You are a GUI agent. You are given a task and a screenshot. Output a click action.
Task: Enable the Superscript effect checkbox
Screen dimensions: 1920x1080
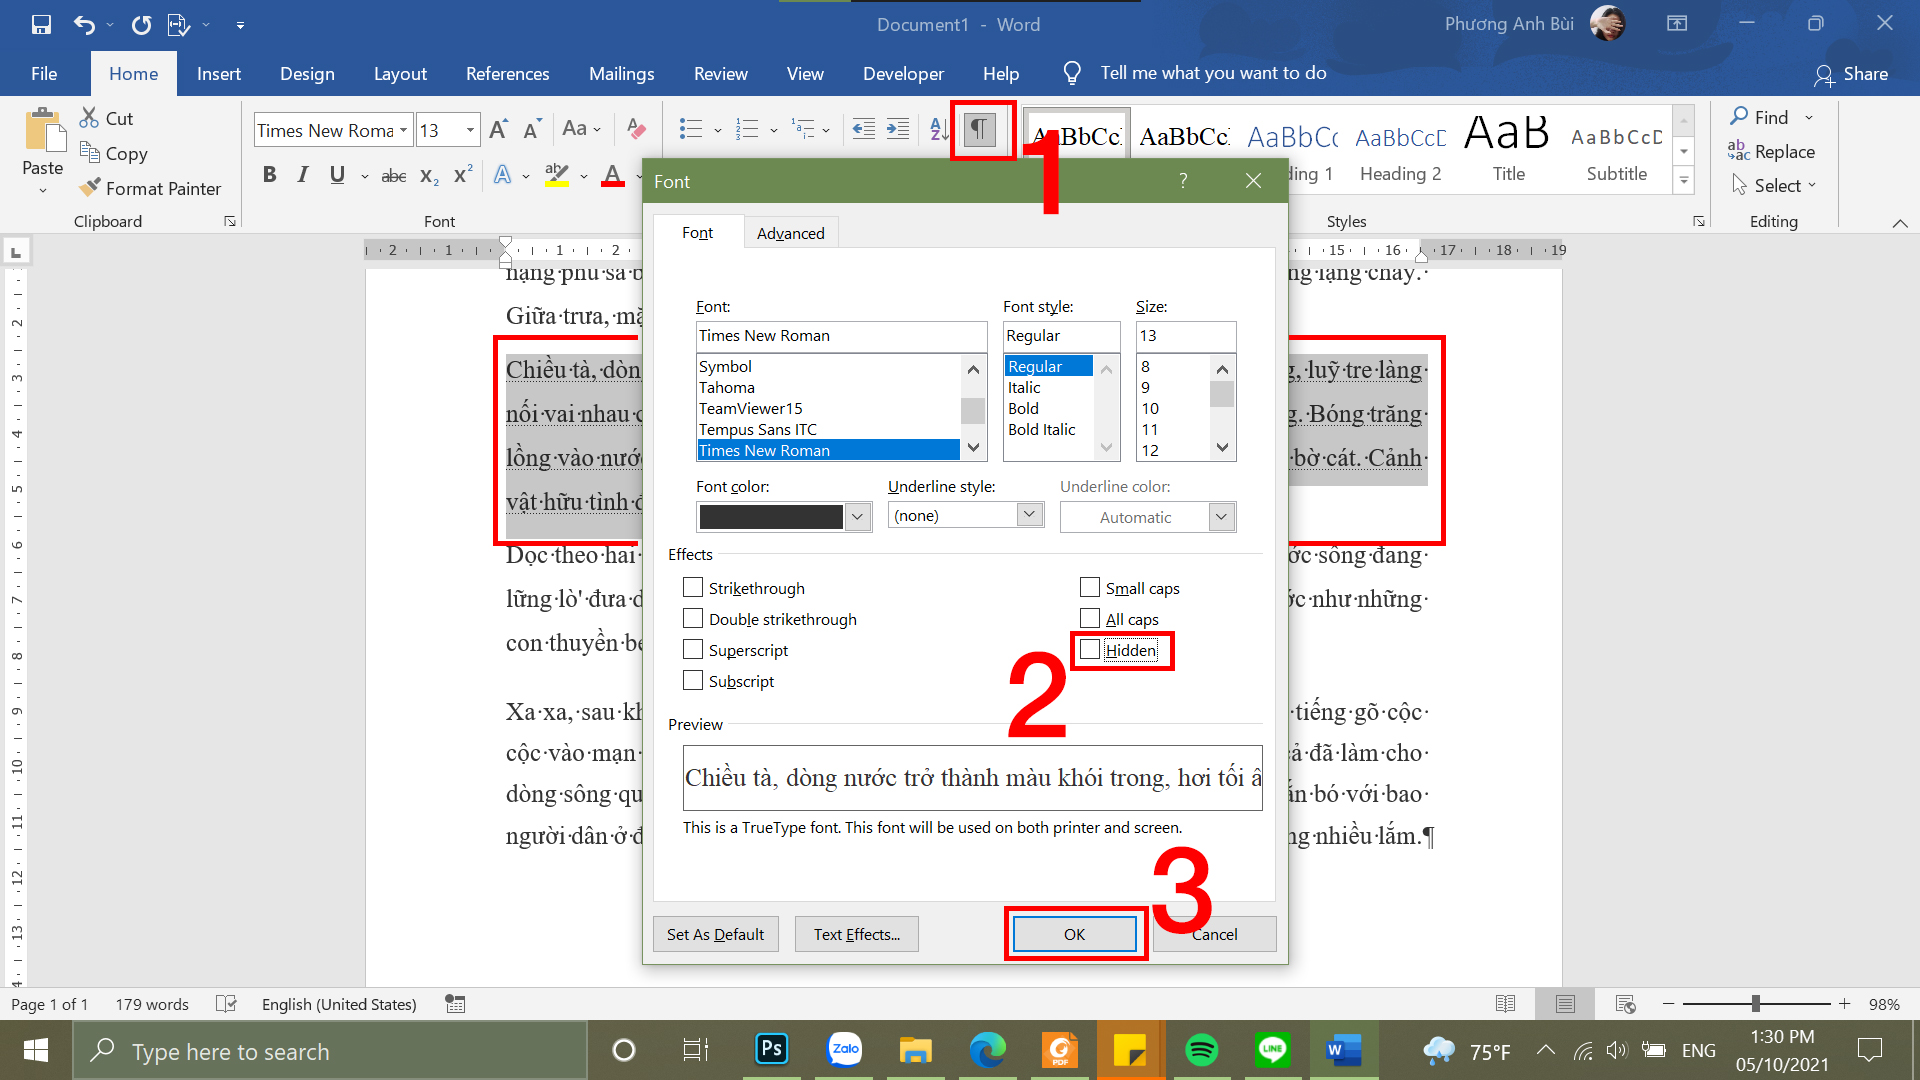click(693, 650)
